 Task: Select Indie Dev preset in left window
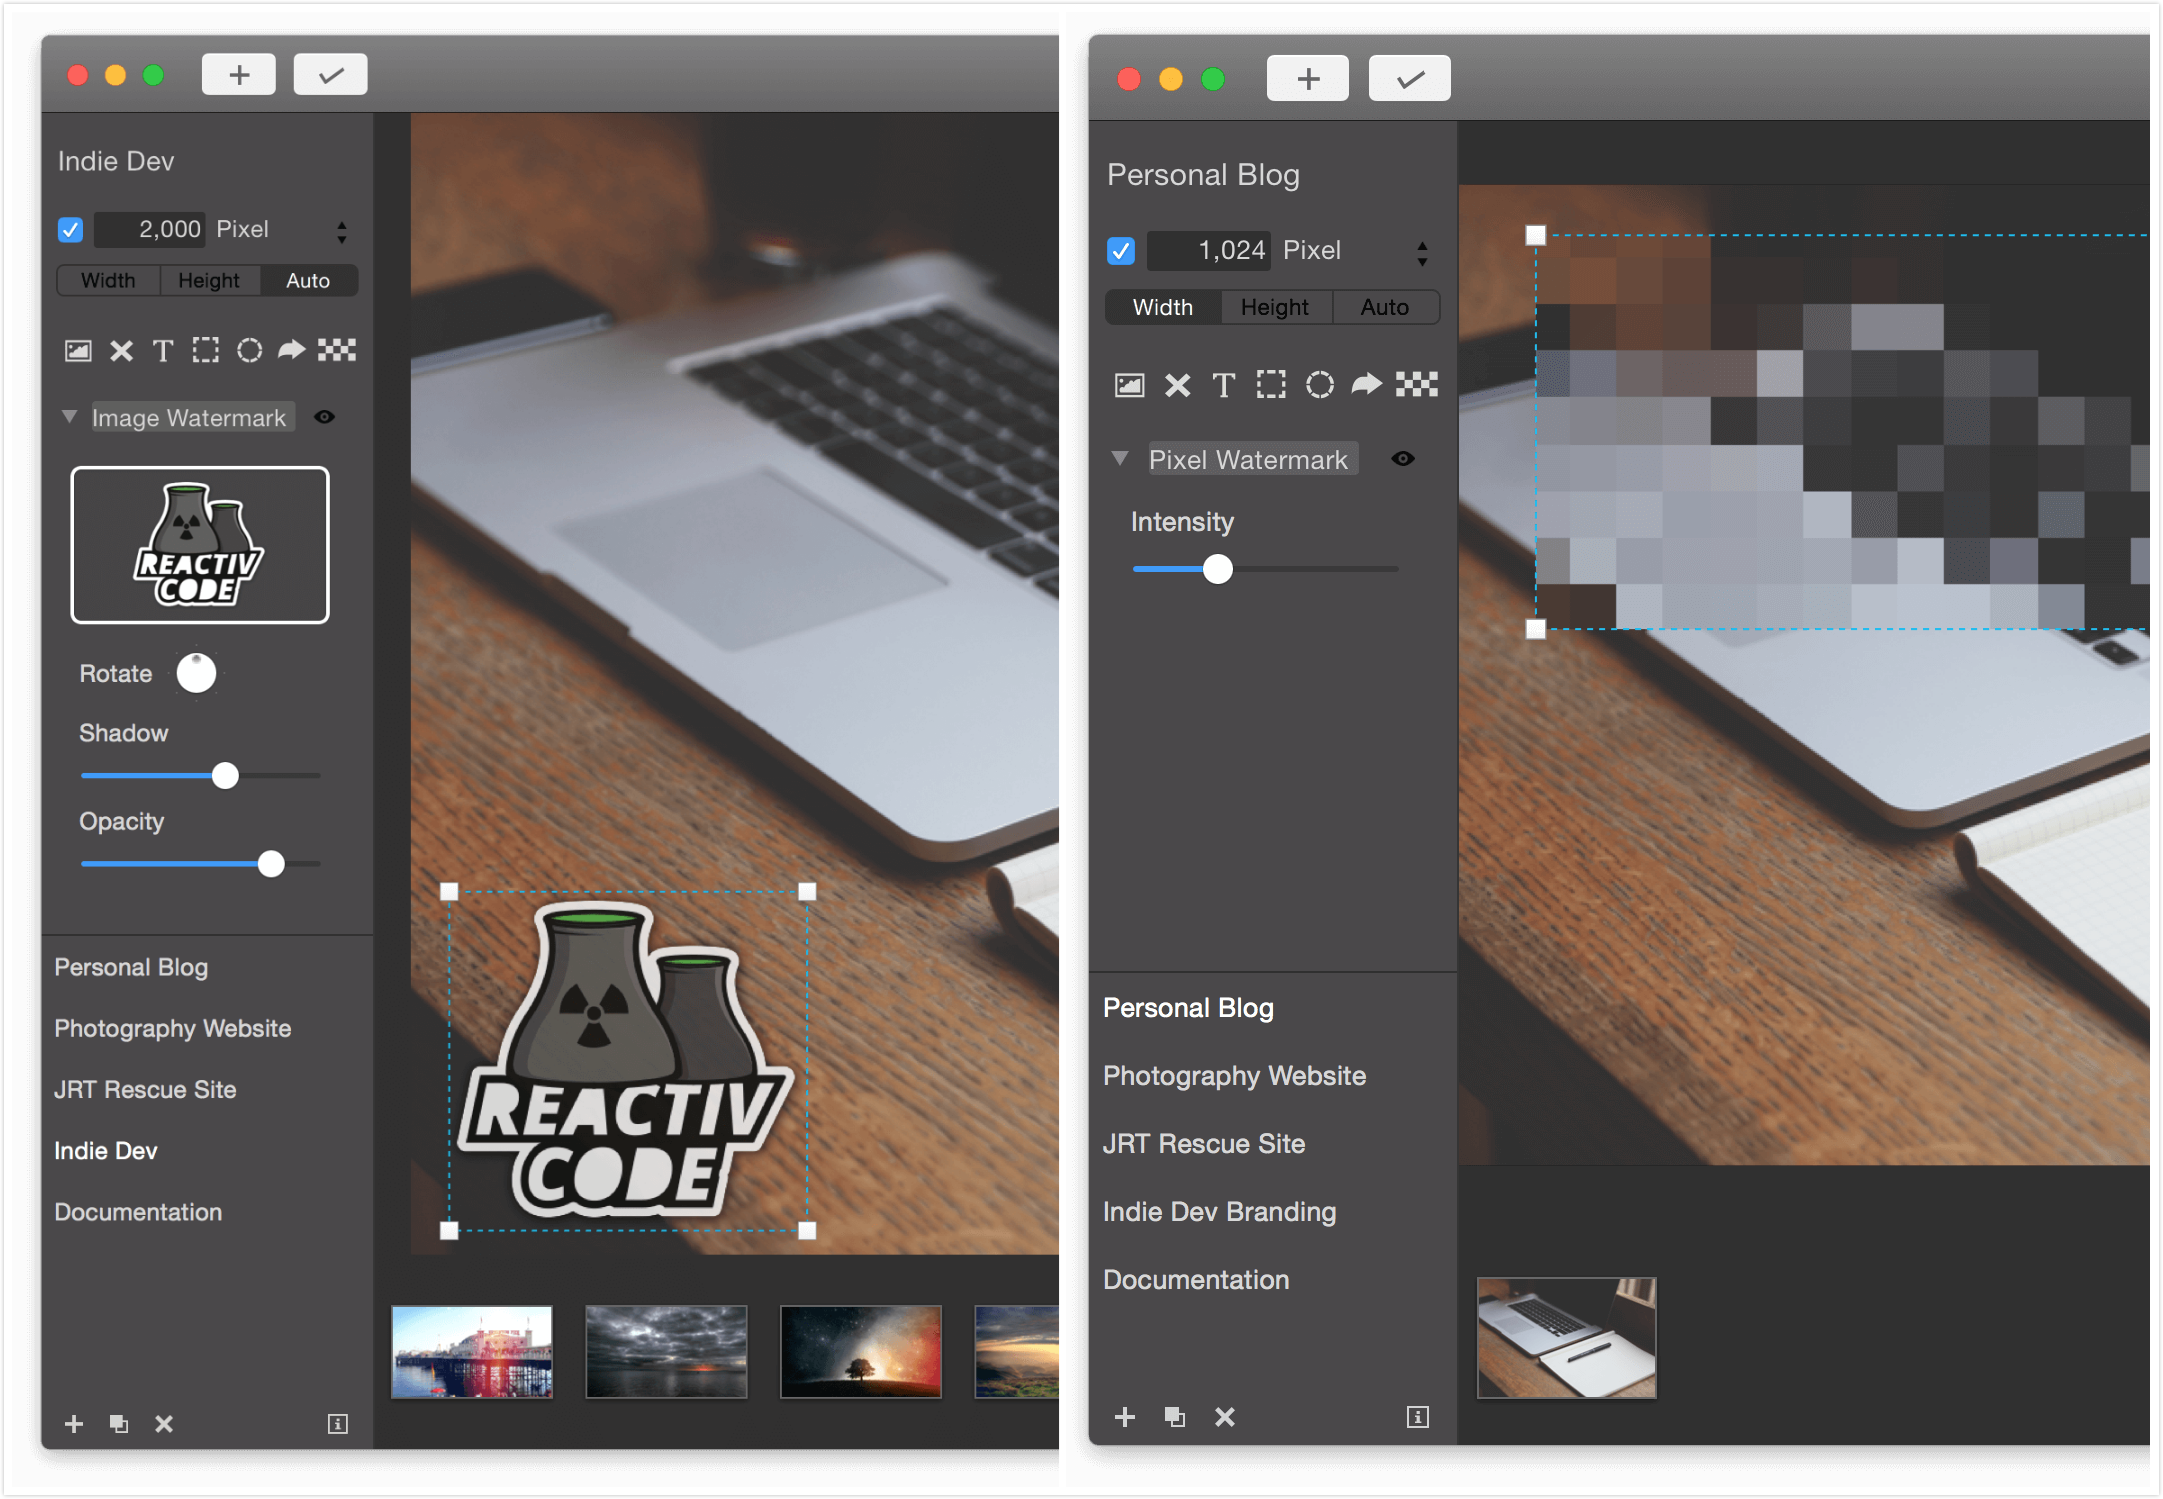(106, 1151)
